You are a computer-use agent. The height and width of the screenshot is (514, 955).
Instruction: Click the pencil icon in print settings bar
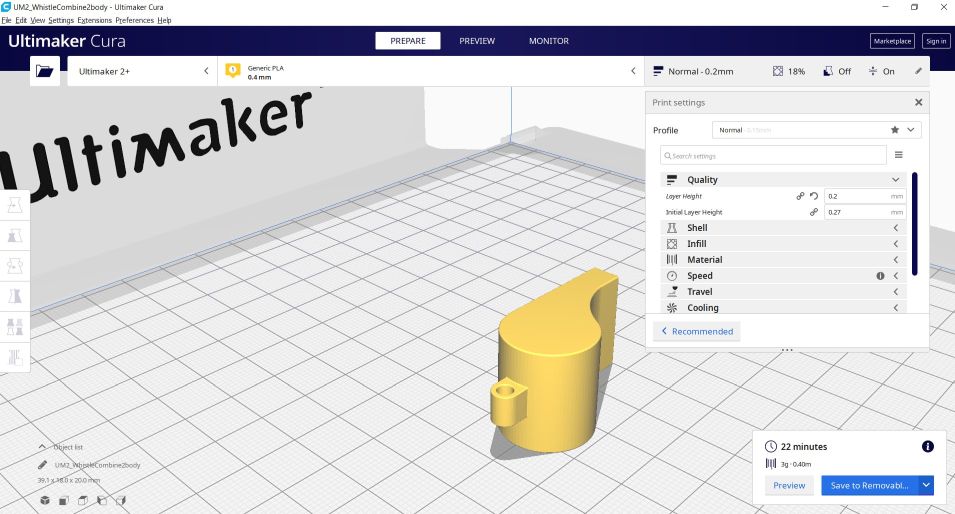[918, 71]
